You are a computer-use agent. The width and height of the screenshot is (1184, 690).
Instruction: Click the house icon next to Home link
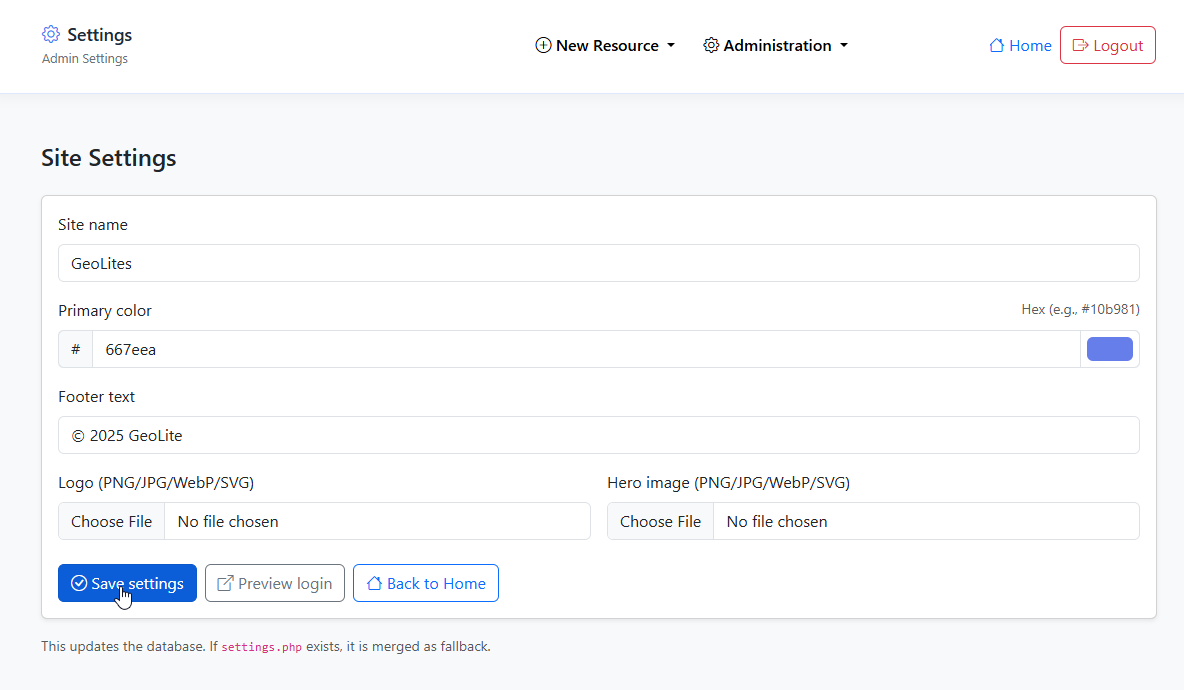[996, 45]
